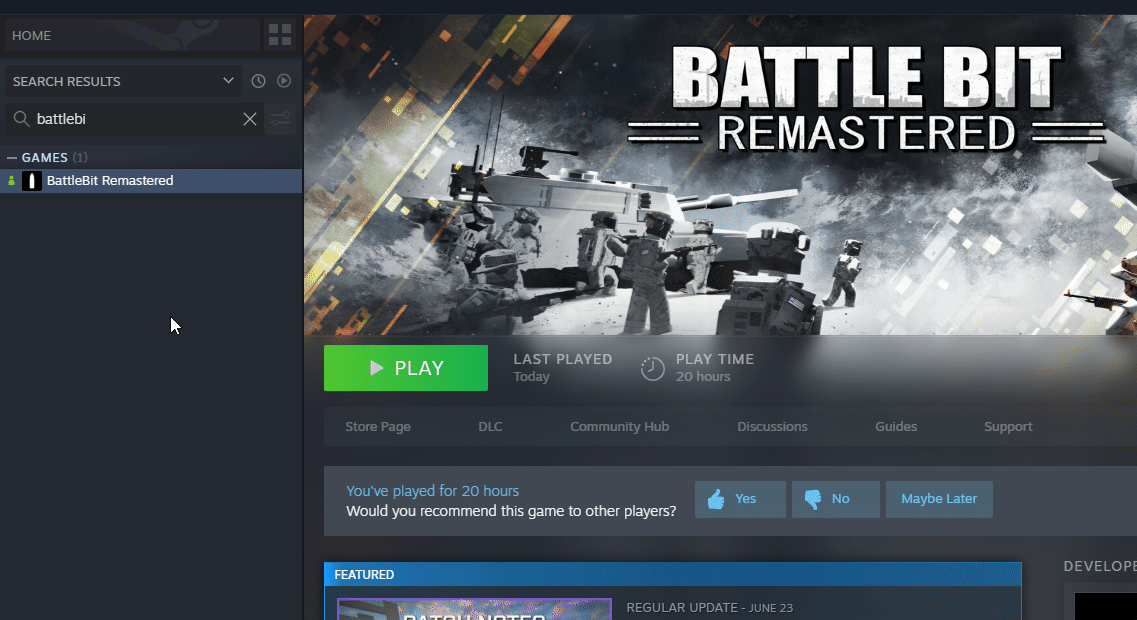Viewport: 1137px width, 620px height.
Task: Open the Store Page tab
Action: tap(378, 427)
